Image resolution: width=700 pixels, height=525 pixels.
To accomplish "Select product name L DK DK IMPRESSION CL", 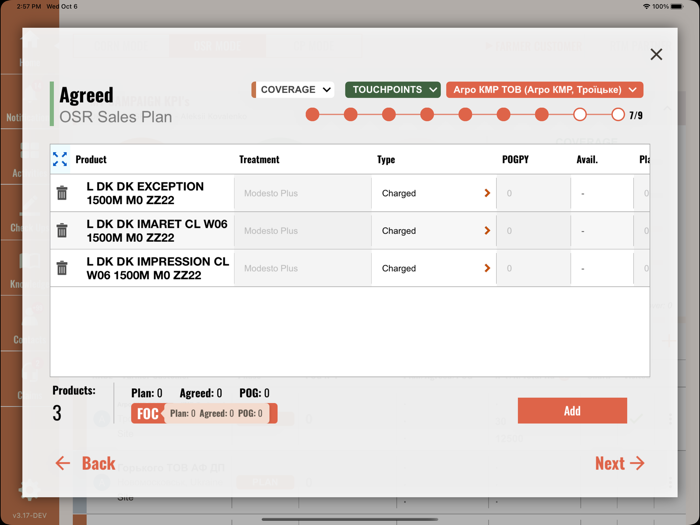I will pyautogui.click(x=158, y=268).
